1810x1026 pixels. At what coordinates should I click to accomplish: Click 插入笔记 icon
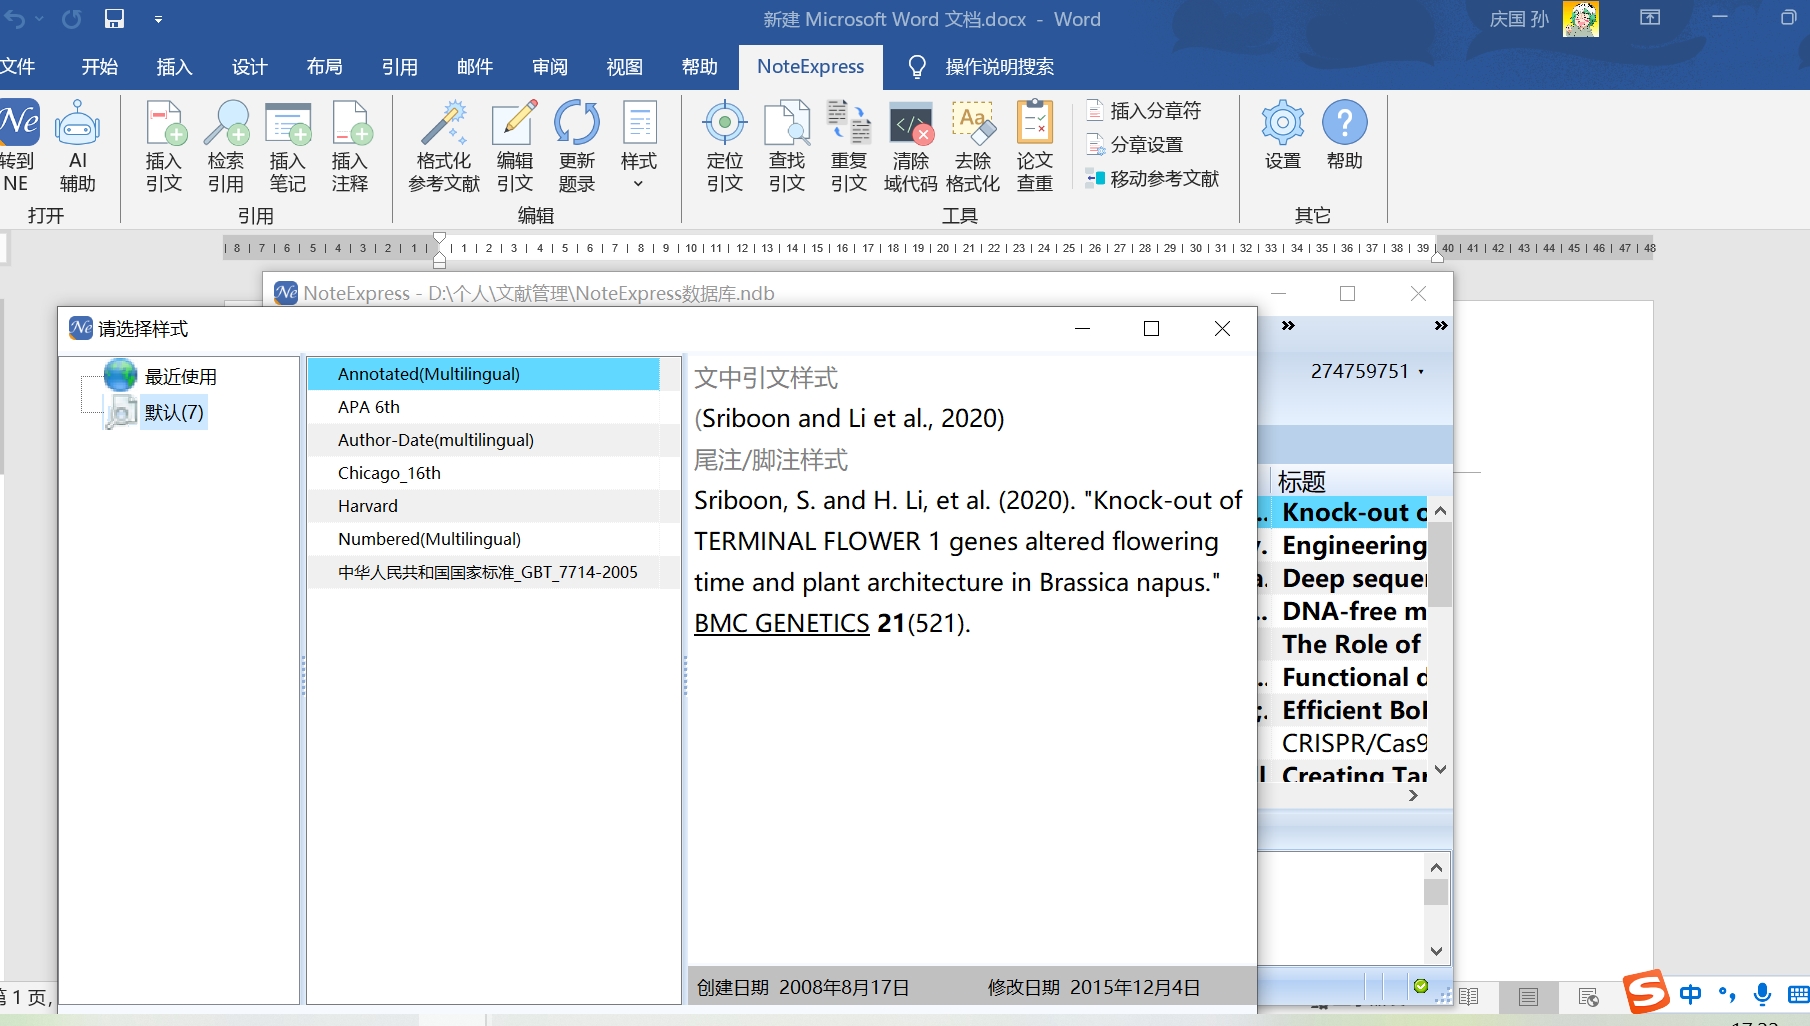tap(288, 146)
